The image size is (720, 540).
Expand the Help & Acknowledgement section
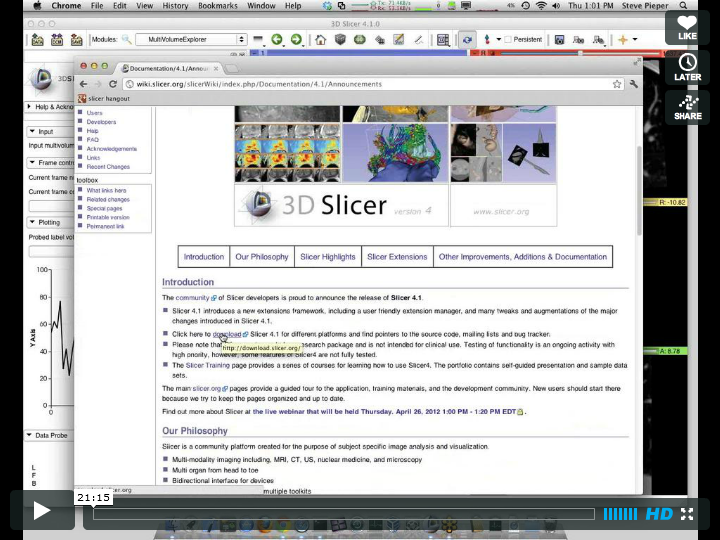click(x=30, y=107)
